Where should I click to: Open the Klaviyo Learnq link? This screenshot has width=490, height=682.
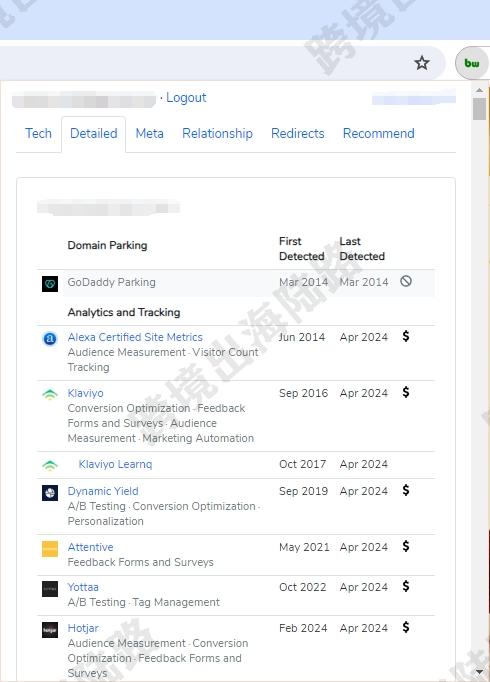[x=115, y=464]
